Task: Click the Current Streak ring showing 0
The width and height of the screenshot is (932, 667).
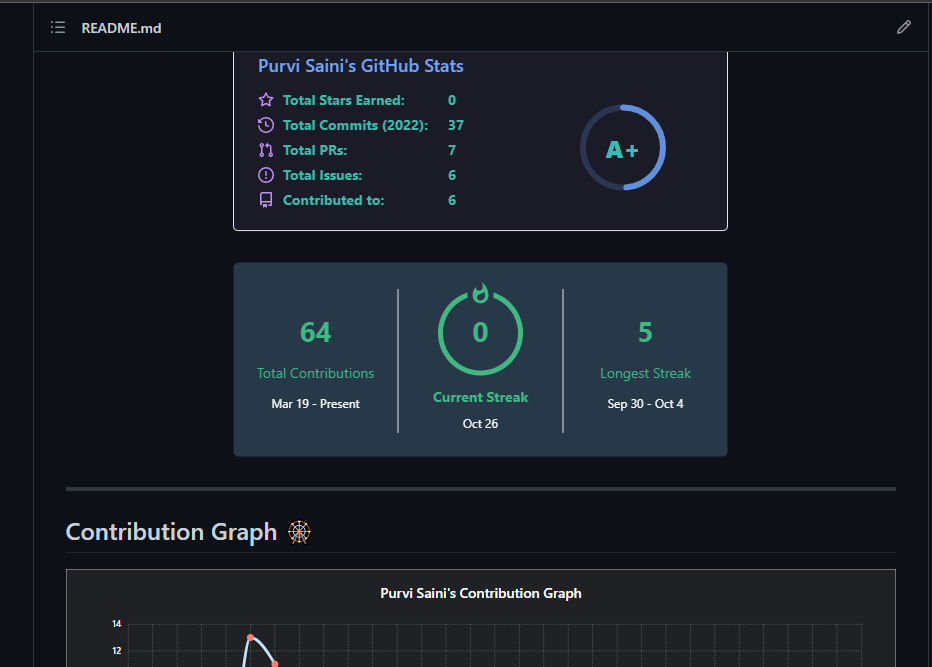Action: click(480, 332)
